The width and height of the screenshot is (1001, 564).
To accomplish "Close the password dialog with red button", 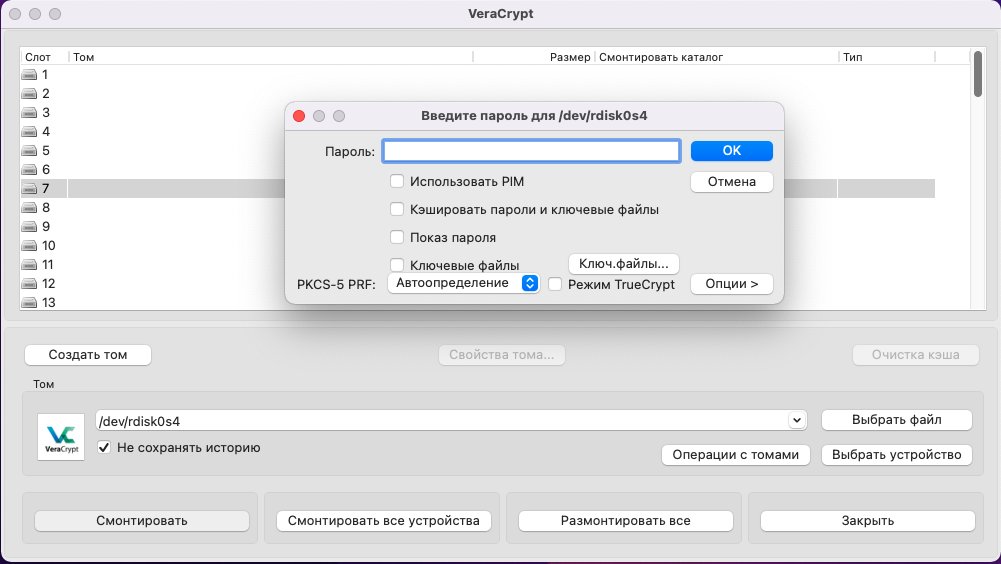I will click(299, 116).
